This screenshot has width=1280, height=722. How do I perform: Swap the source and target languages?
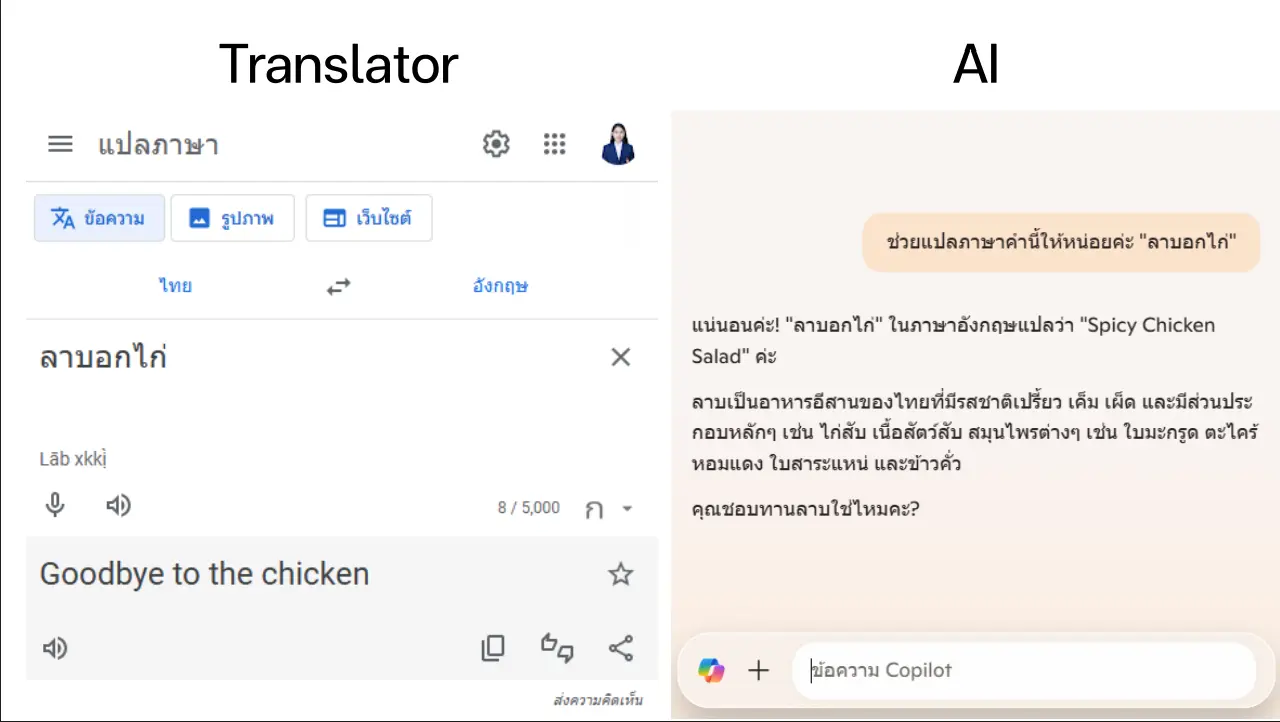pyautogui.click(x=339, y=287)
